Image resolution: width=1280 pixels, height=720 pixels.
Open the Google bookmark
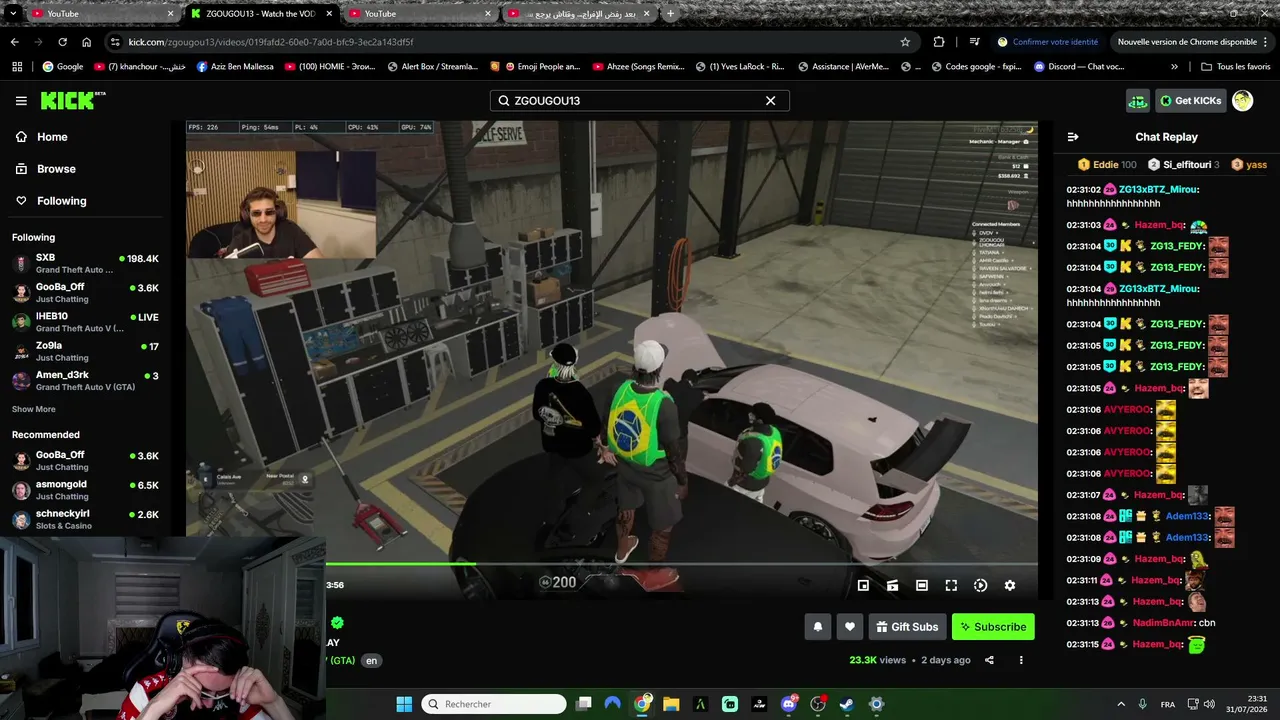[63, 67]
